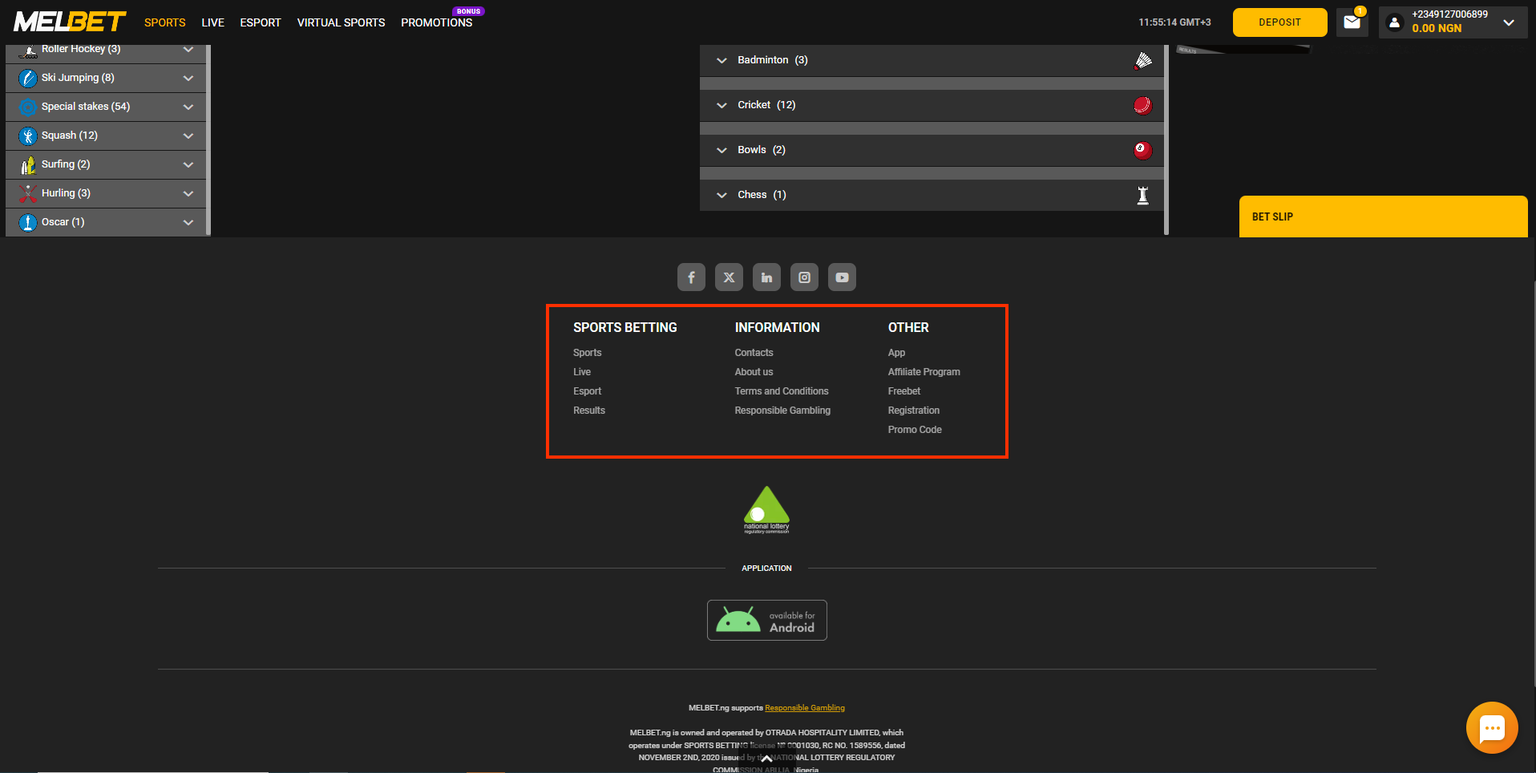Open the messages envelope icon

(1352, 22)
